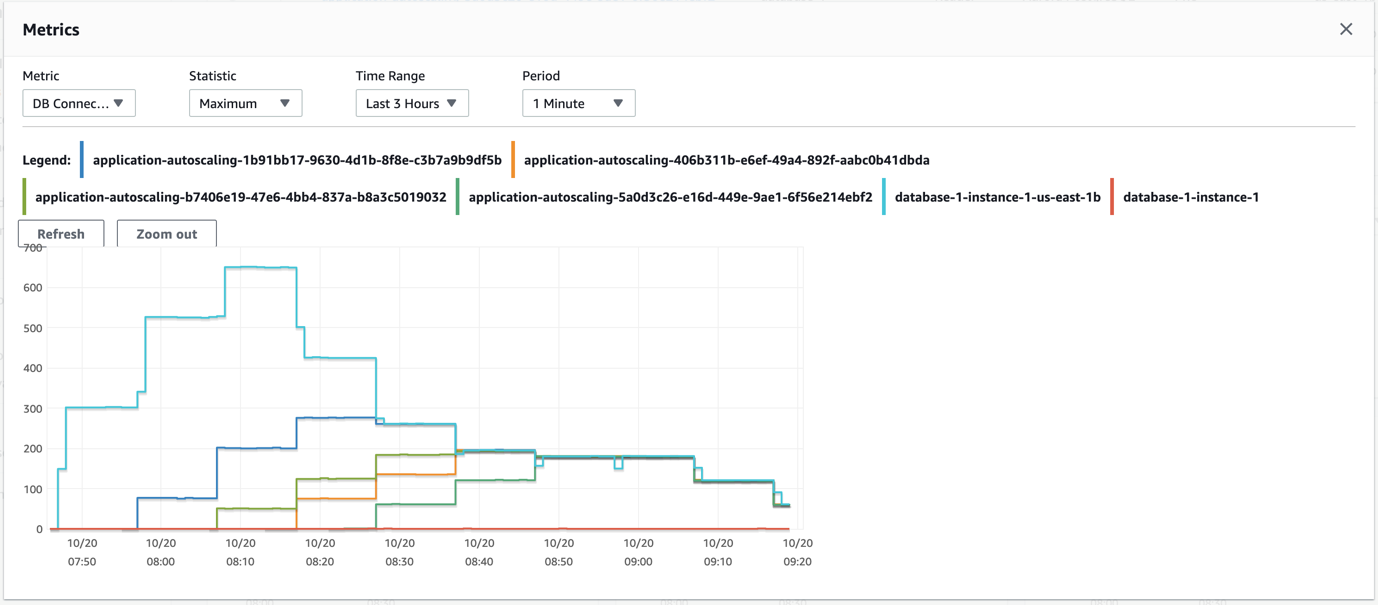This screenshot has width=1378, height=605.
Task: Click the Legend: label
Action: (47, 160)
